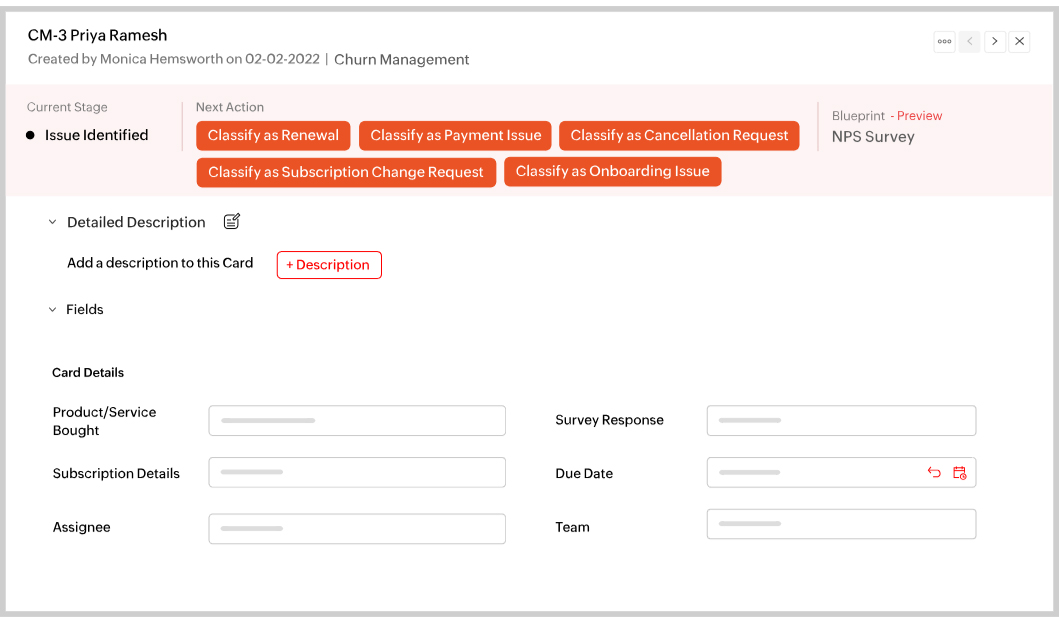
Task: Click the NPS Survey blueprint name
Action: 873,137
